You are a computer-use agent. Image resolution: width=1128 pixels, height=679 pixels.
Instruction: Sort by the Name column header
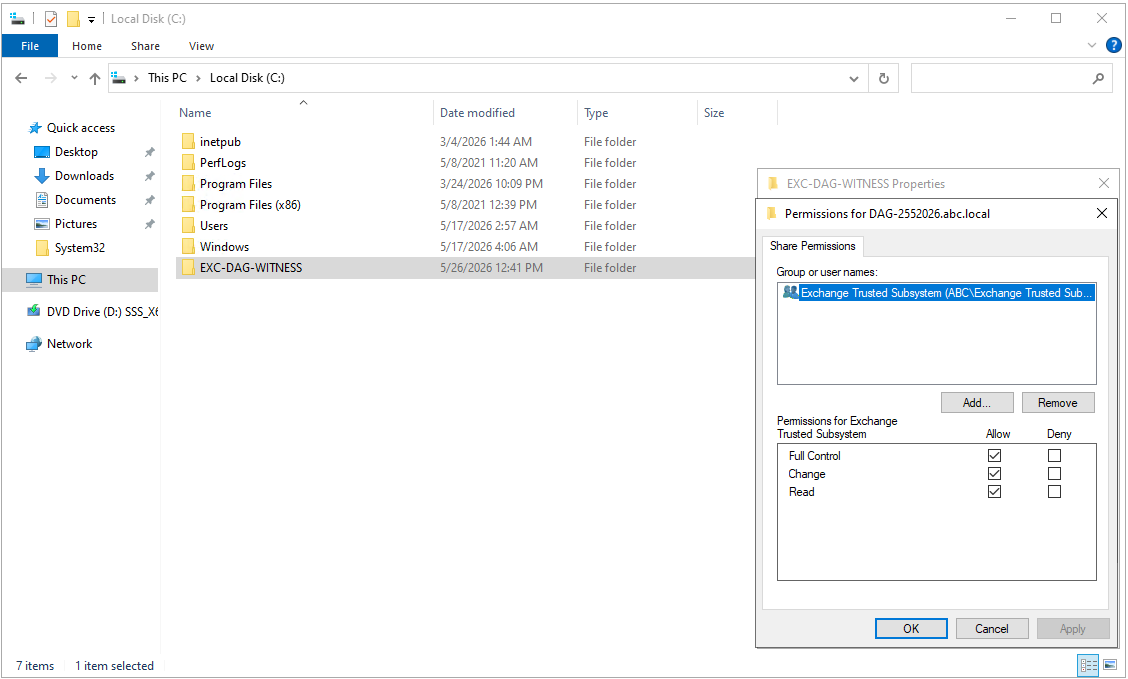point(195,113)
